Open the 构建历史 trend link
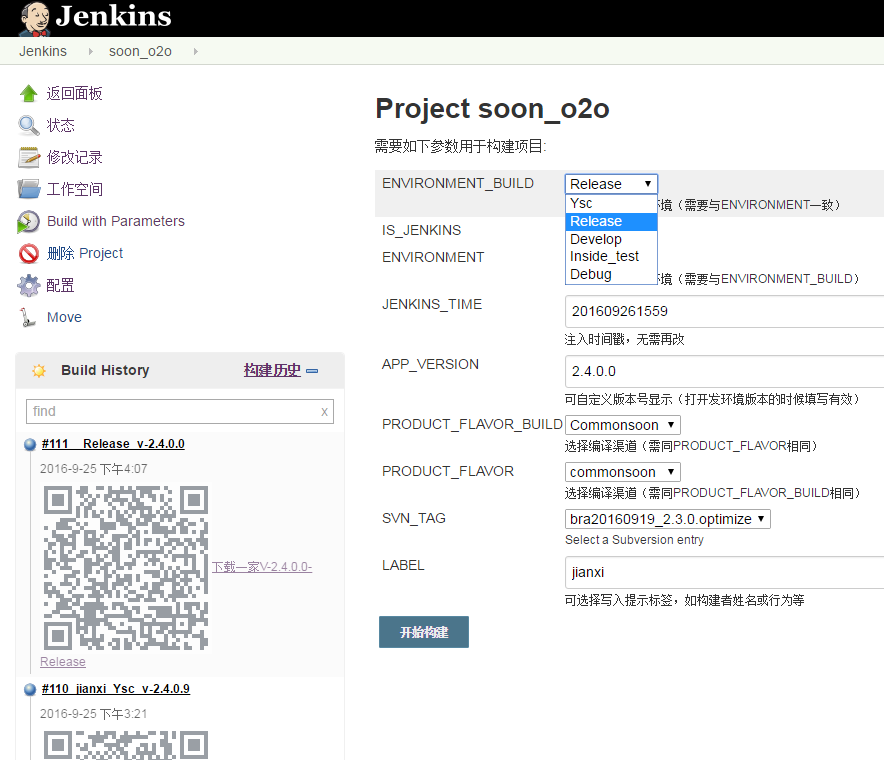 click(x=272, y=370)
